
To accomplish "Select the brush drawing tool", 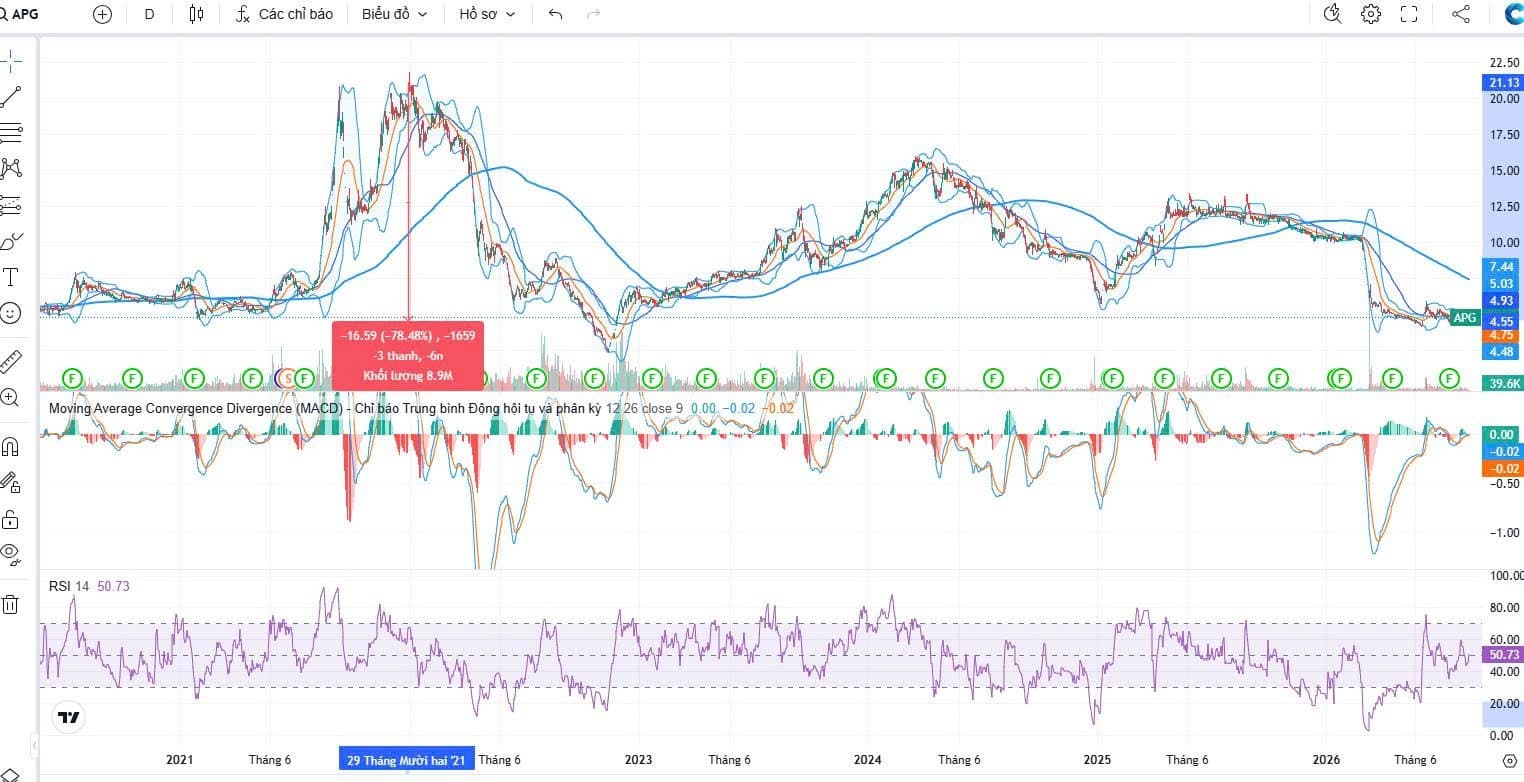I will 10,241.
